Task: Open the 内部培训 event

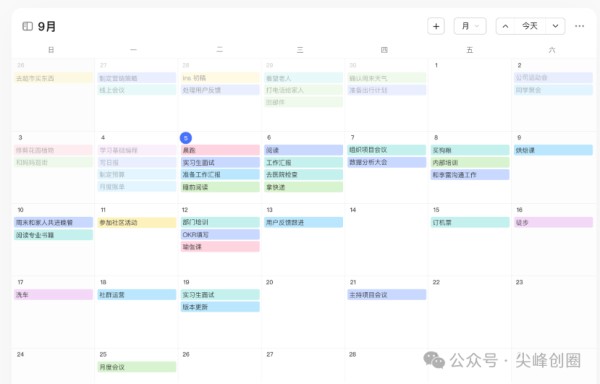Action: (x=470, y=163)
